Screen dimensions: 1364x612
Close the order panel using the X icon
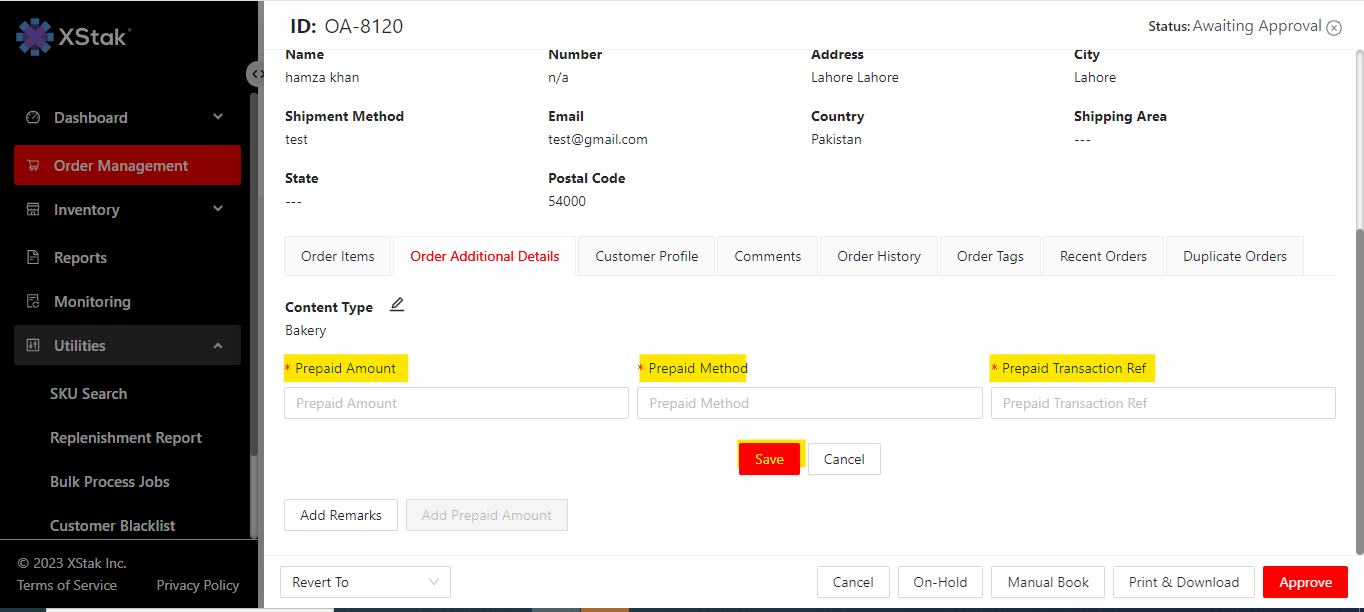click(x=1334, y=28)
